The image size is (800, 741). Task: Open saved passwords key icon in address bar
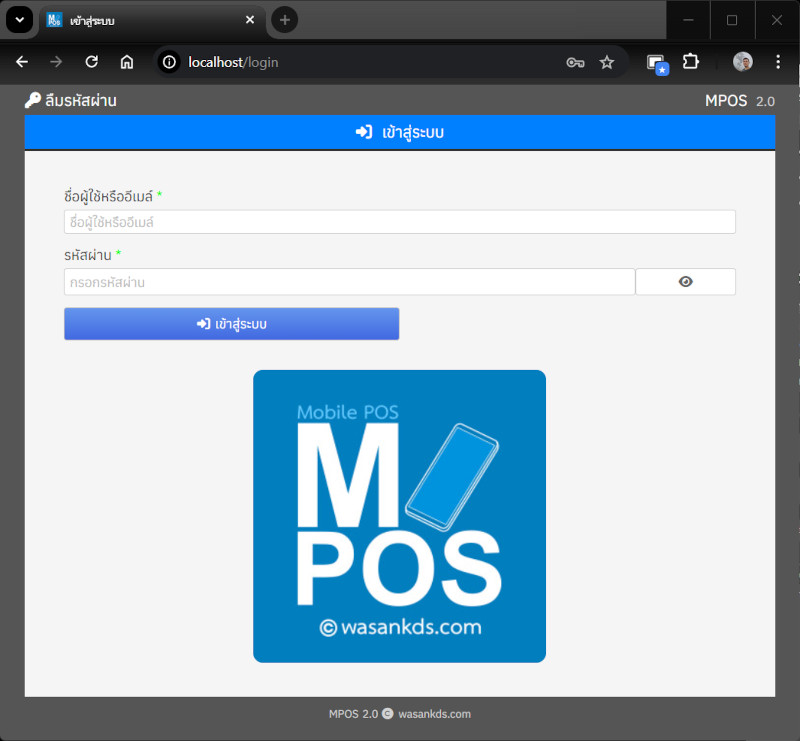click(x=575, y=62)
